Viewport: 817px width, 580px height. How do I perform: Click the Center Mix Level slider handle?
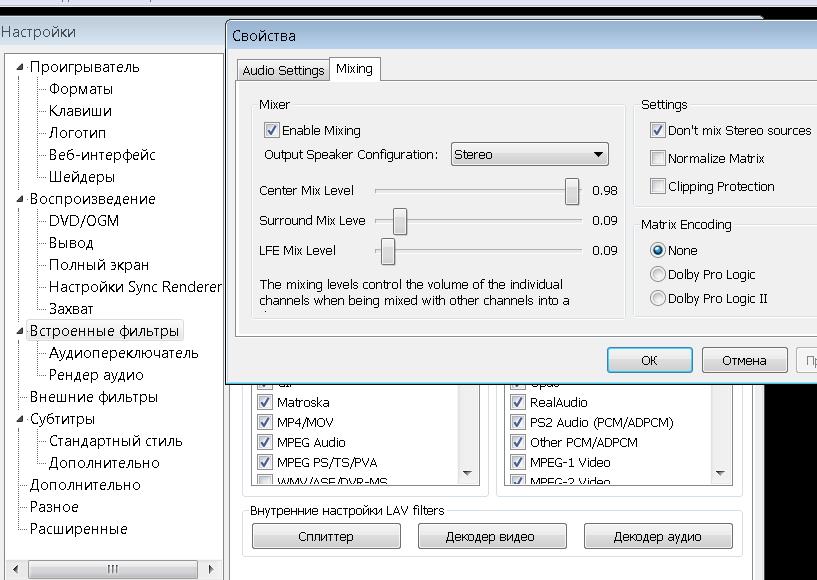[x=571, y=190]
